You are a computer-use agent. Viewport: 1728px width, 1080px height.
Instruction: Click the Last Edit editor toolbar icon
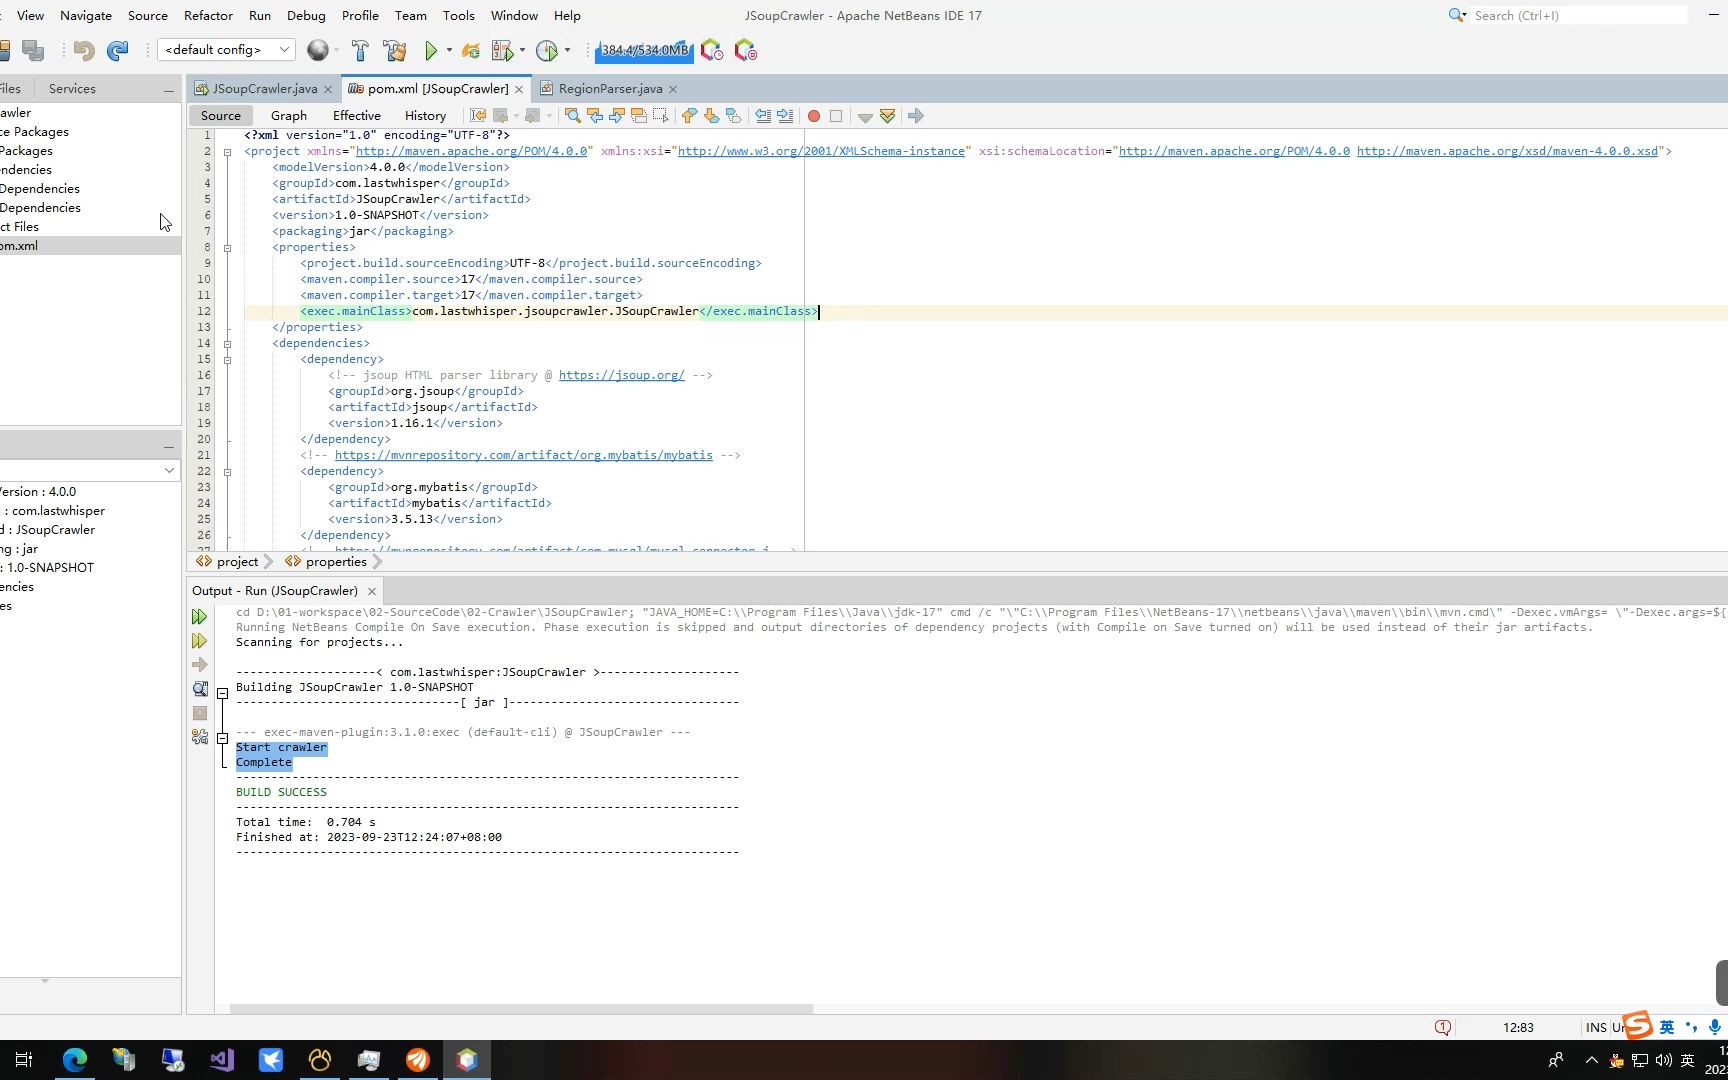click(x=478, y=116)
